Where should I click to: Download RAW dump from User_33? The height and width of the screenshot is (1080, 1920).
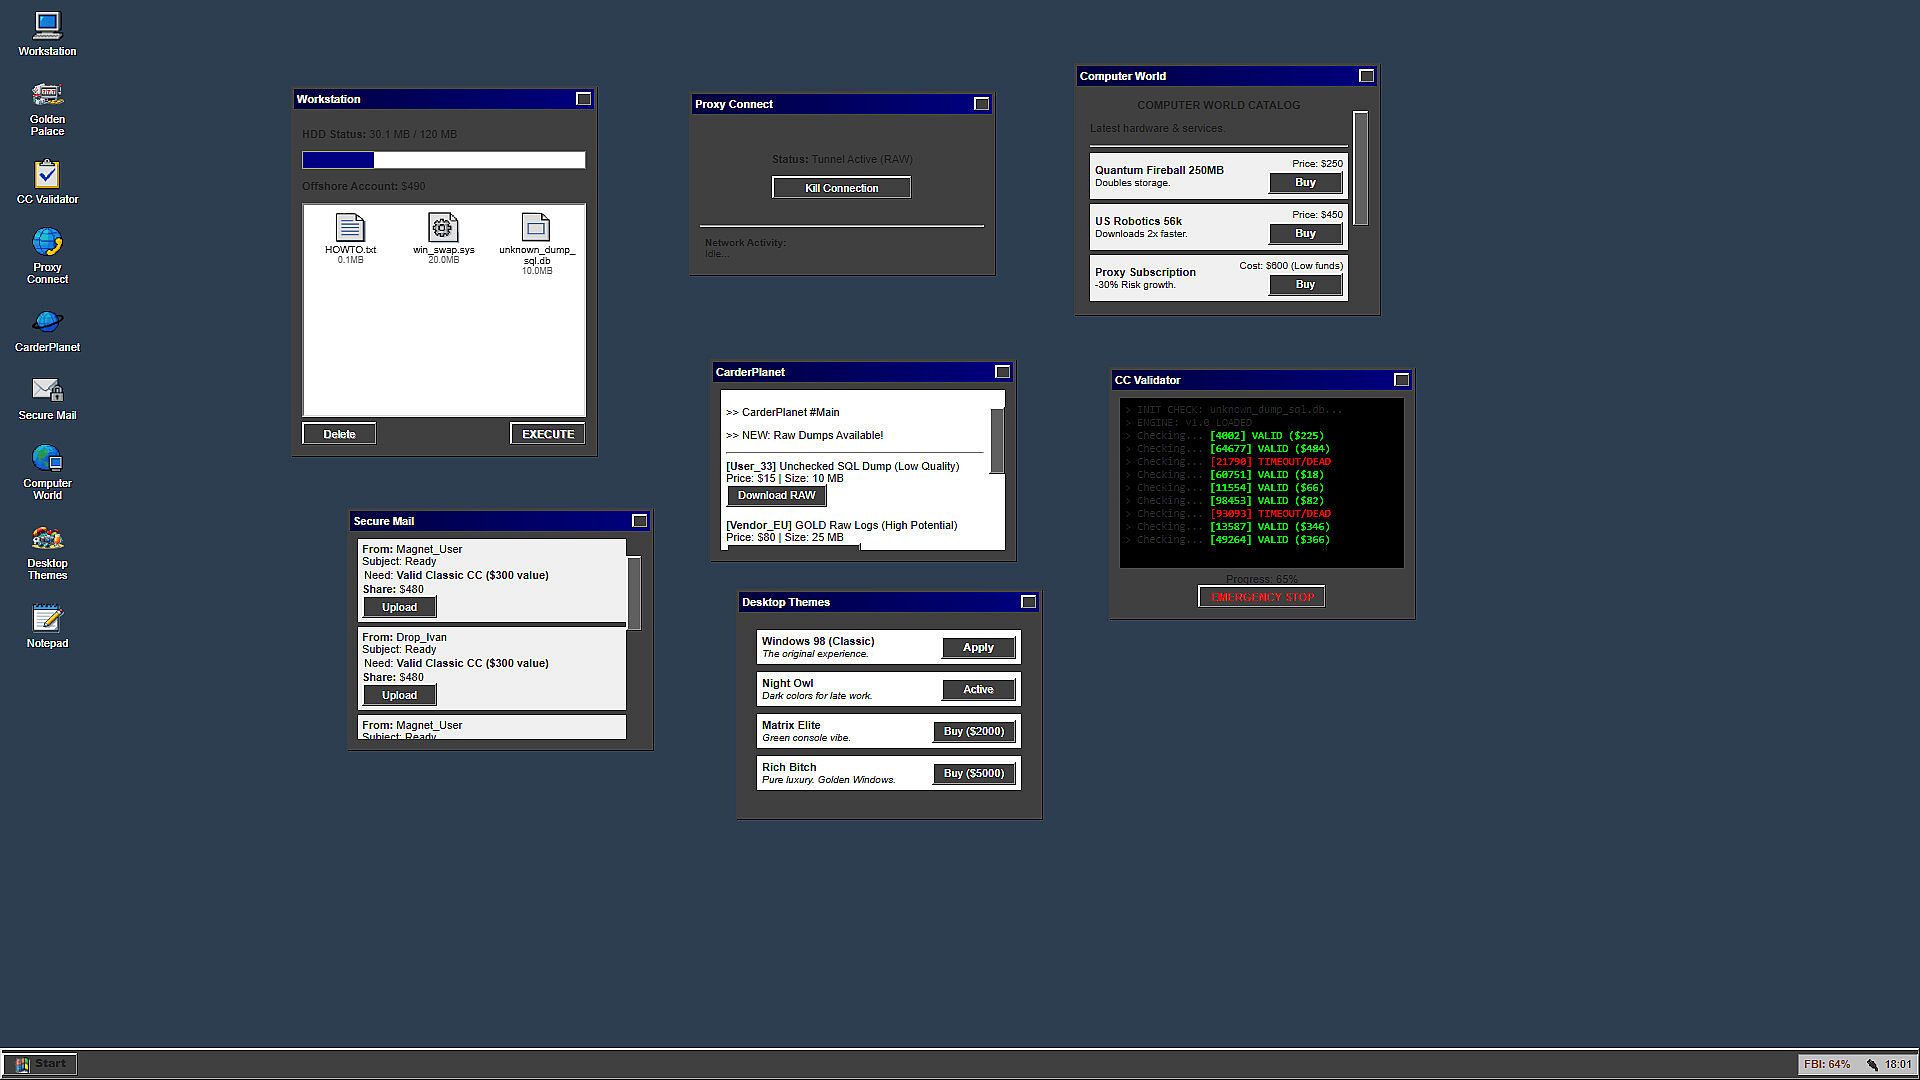(x=776, y=496)
